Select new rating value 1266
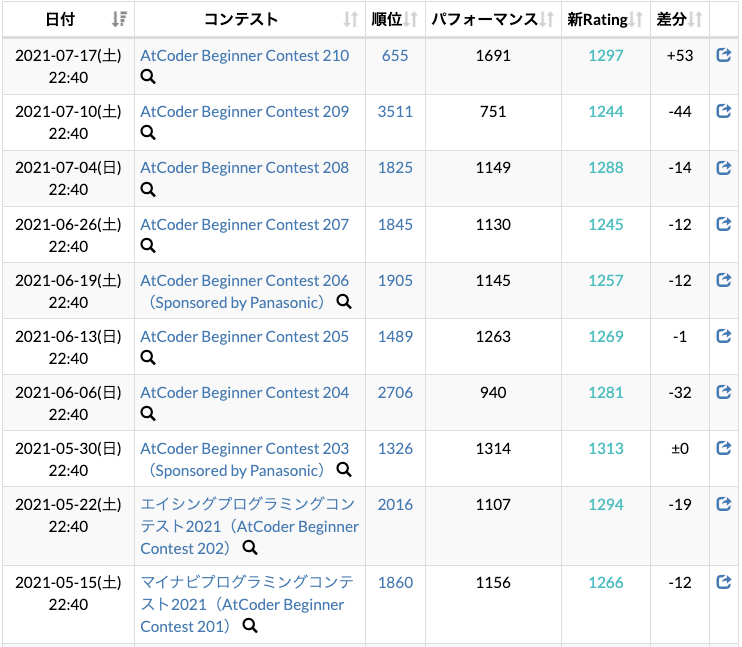The width and height of the screenshot is (742, 647). (x=606, y=583)
